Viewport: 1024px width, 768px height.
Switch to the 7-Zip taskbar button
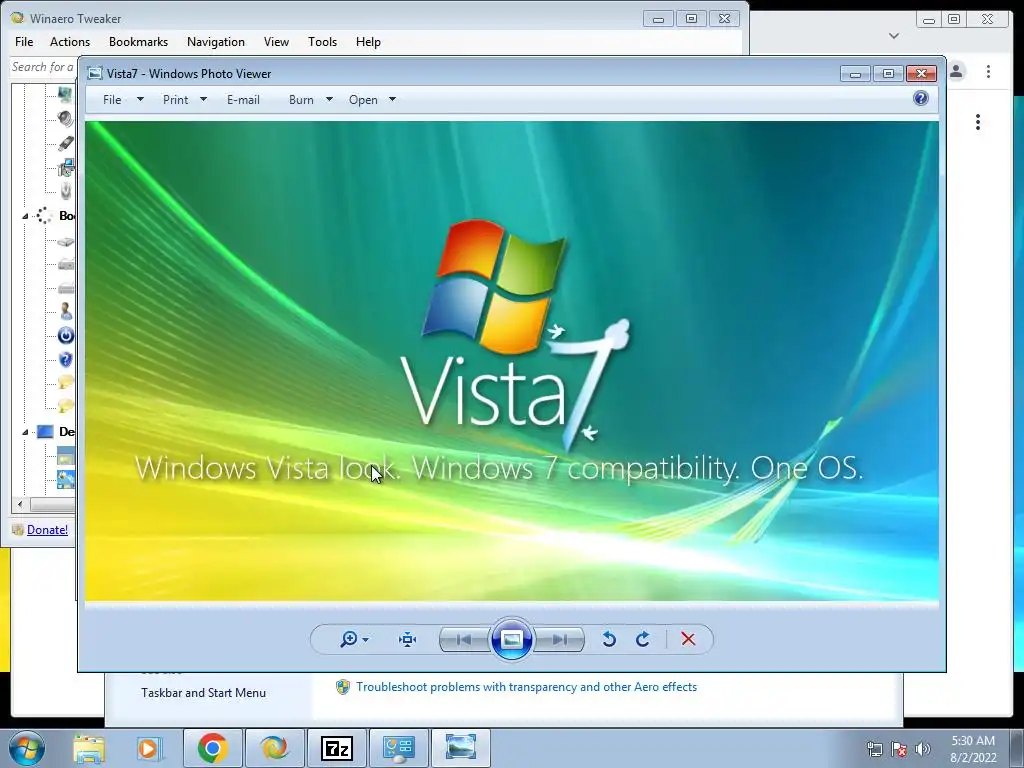336,748
